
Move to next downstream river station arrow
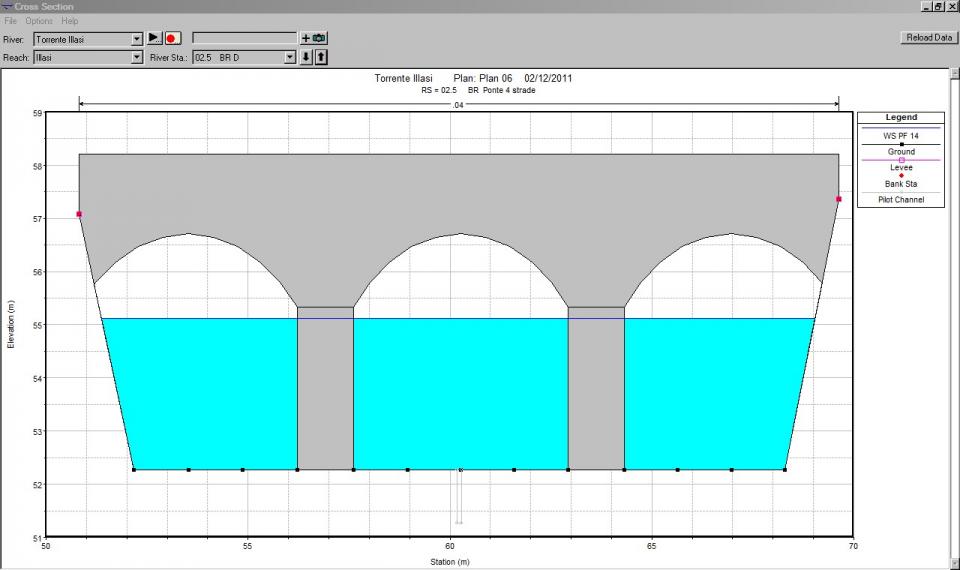306,57
